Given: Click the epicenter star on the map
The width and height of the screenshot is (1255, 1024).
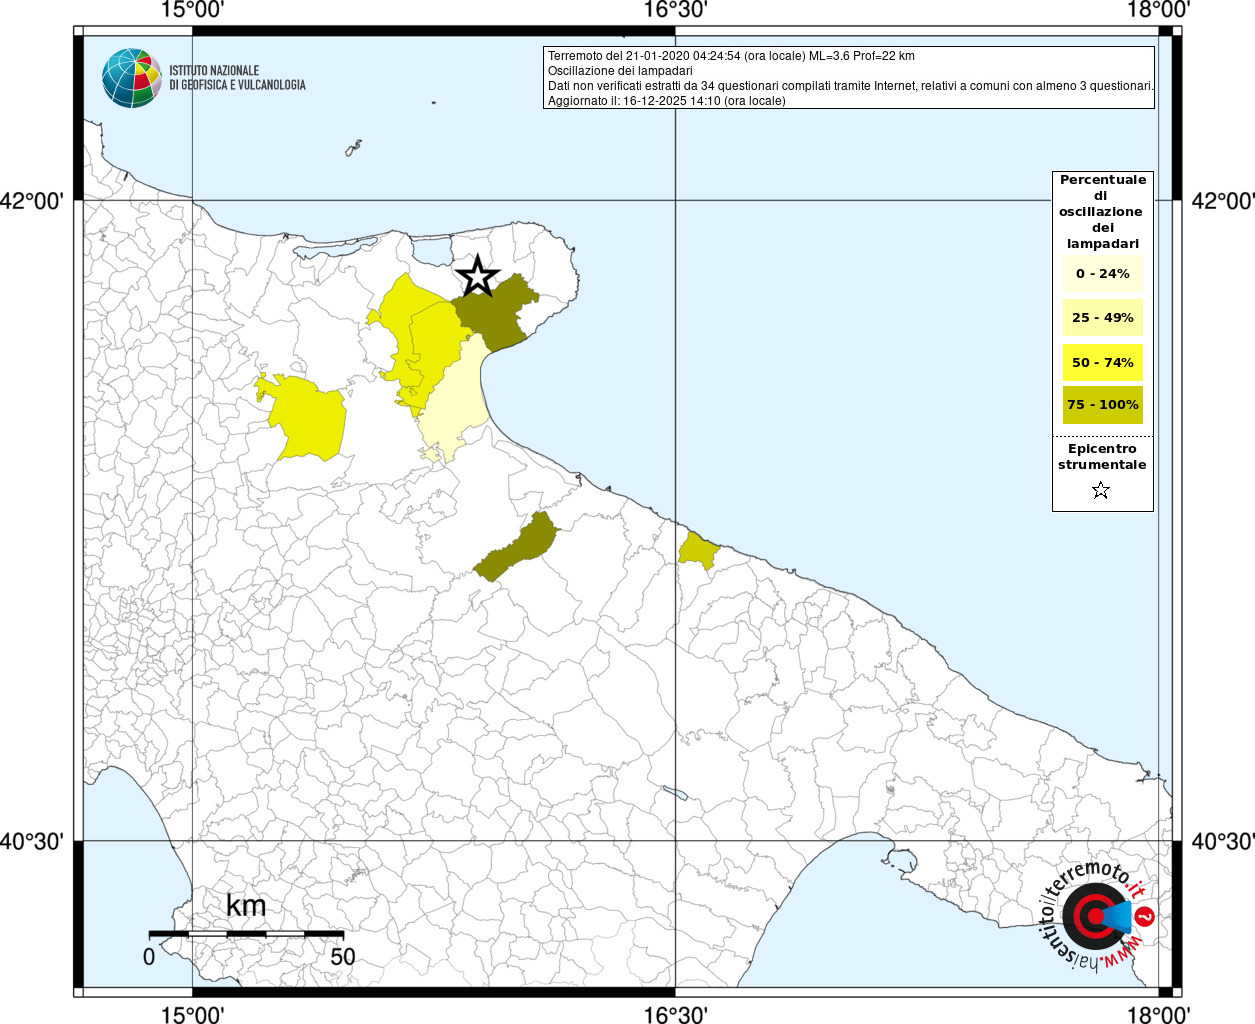Looking at the screenshot, I should point(478,276).
